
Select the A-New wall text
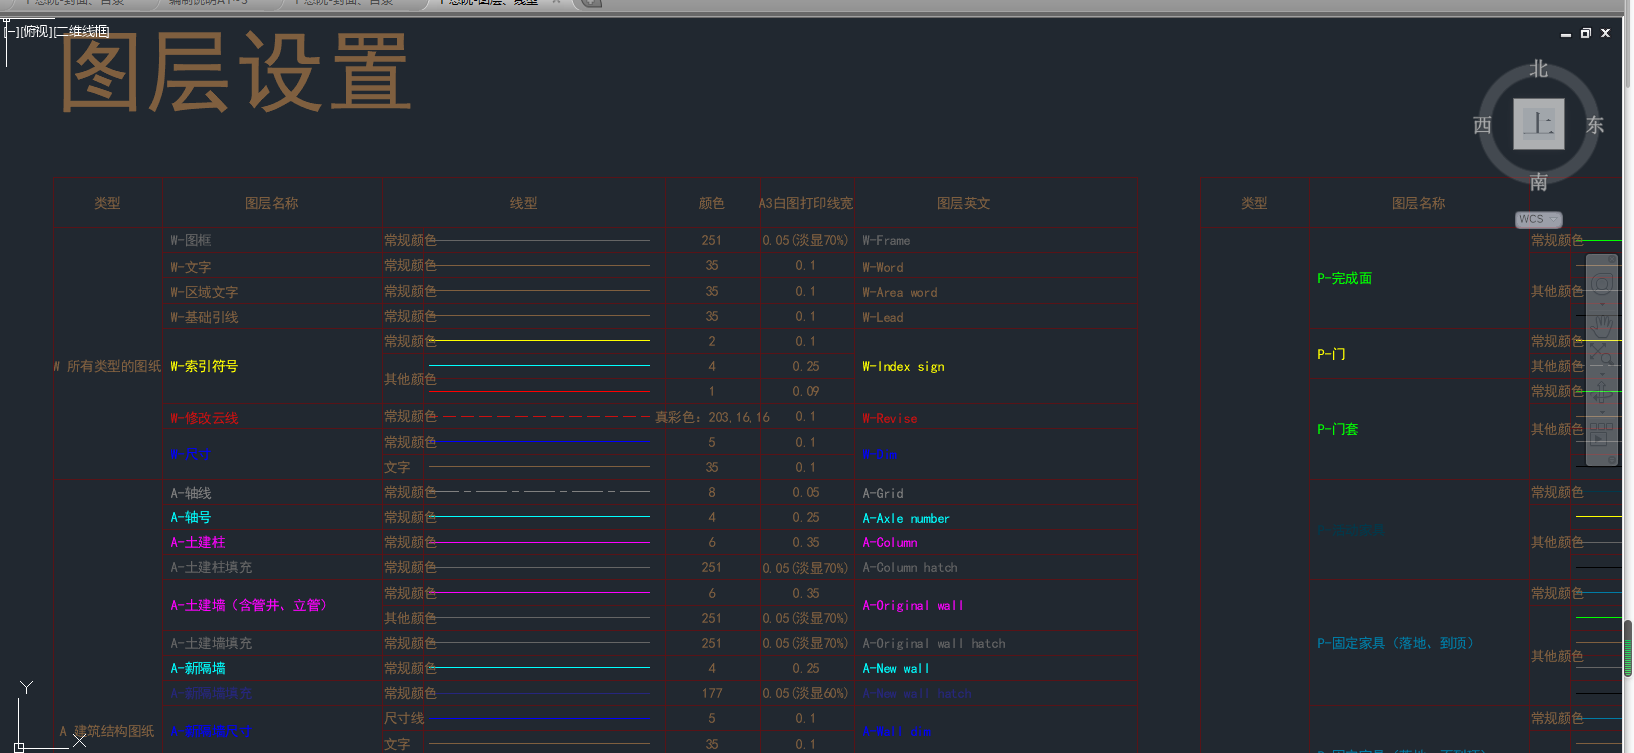(x=896, y=669)
